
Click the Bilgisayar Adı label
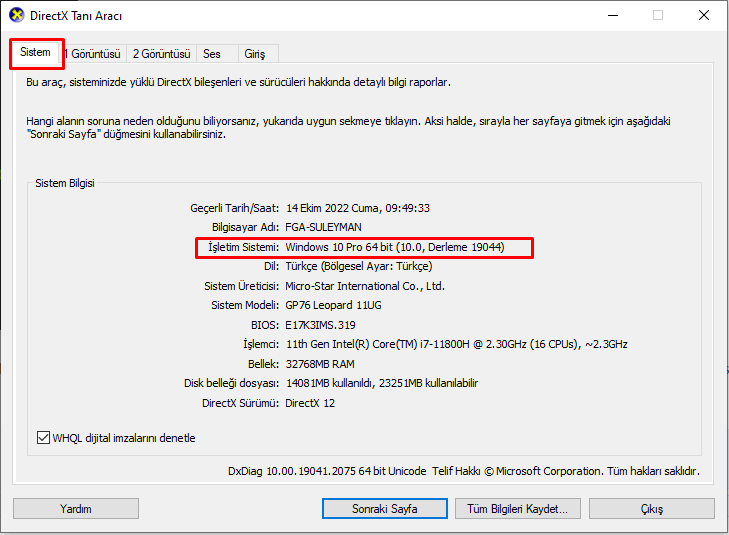click(245, 227)
